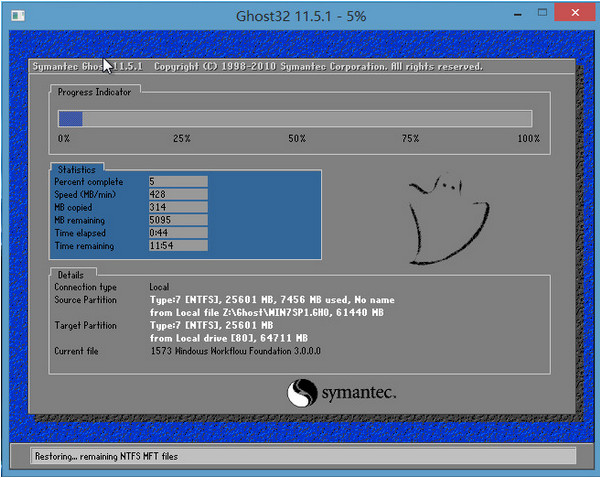Select the Time elapsed value 0:44
The width and height of the screenshot is (600, 478).
pos(178,233)
